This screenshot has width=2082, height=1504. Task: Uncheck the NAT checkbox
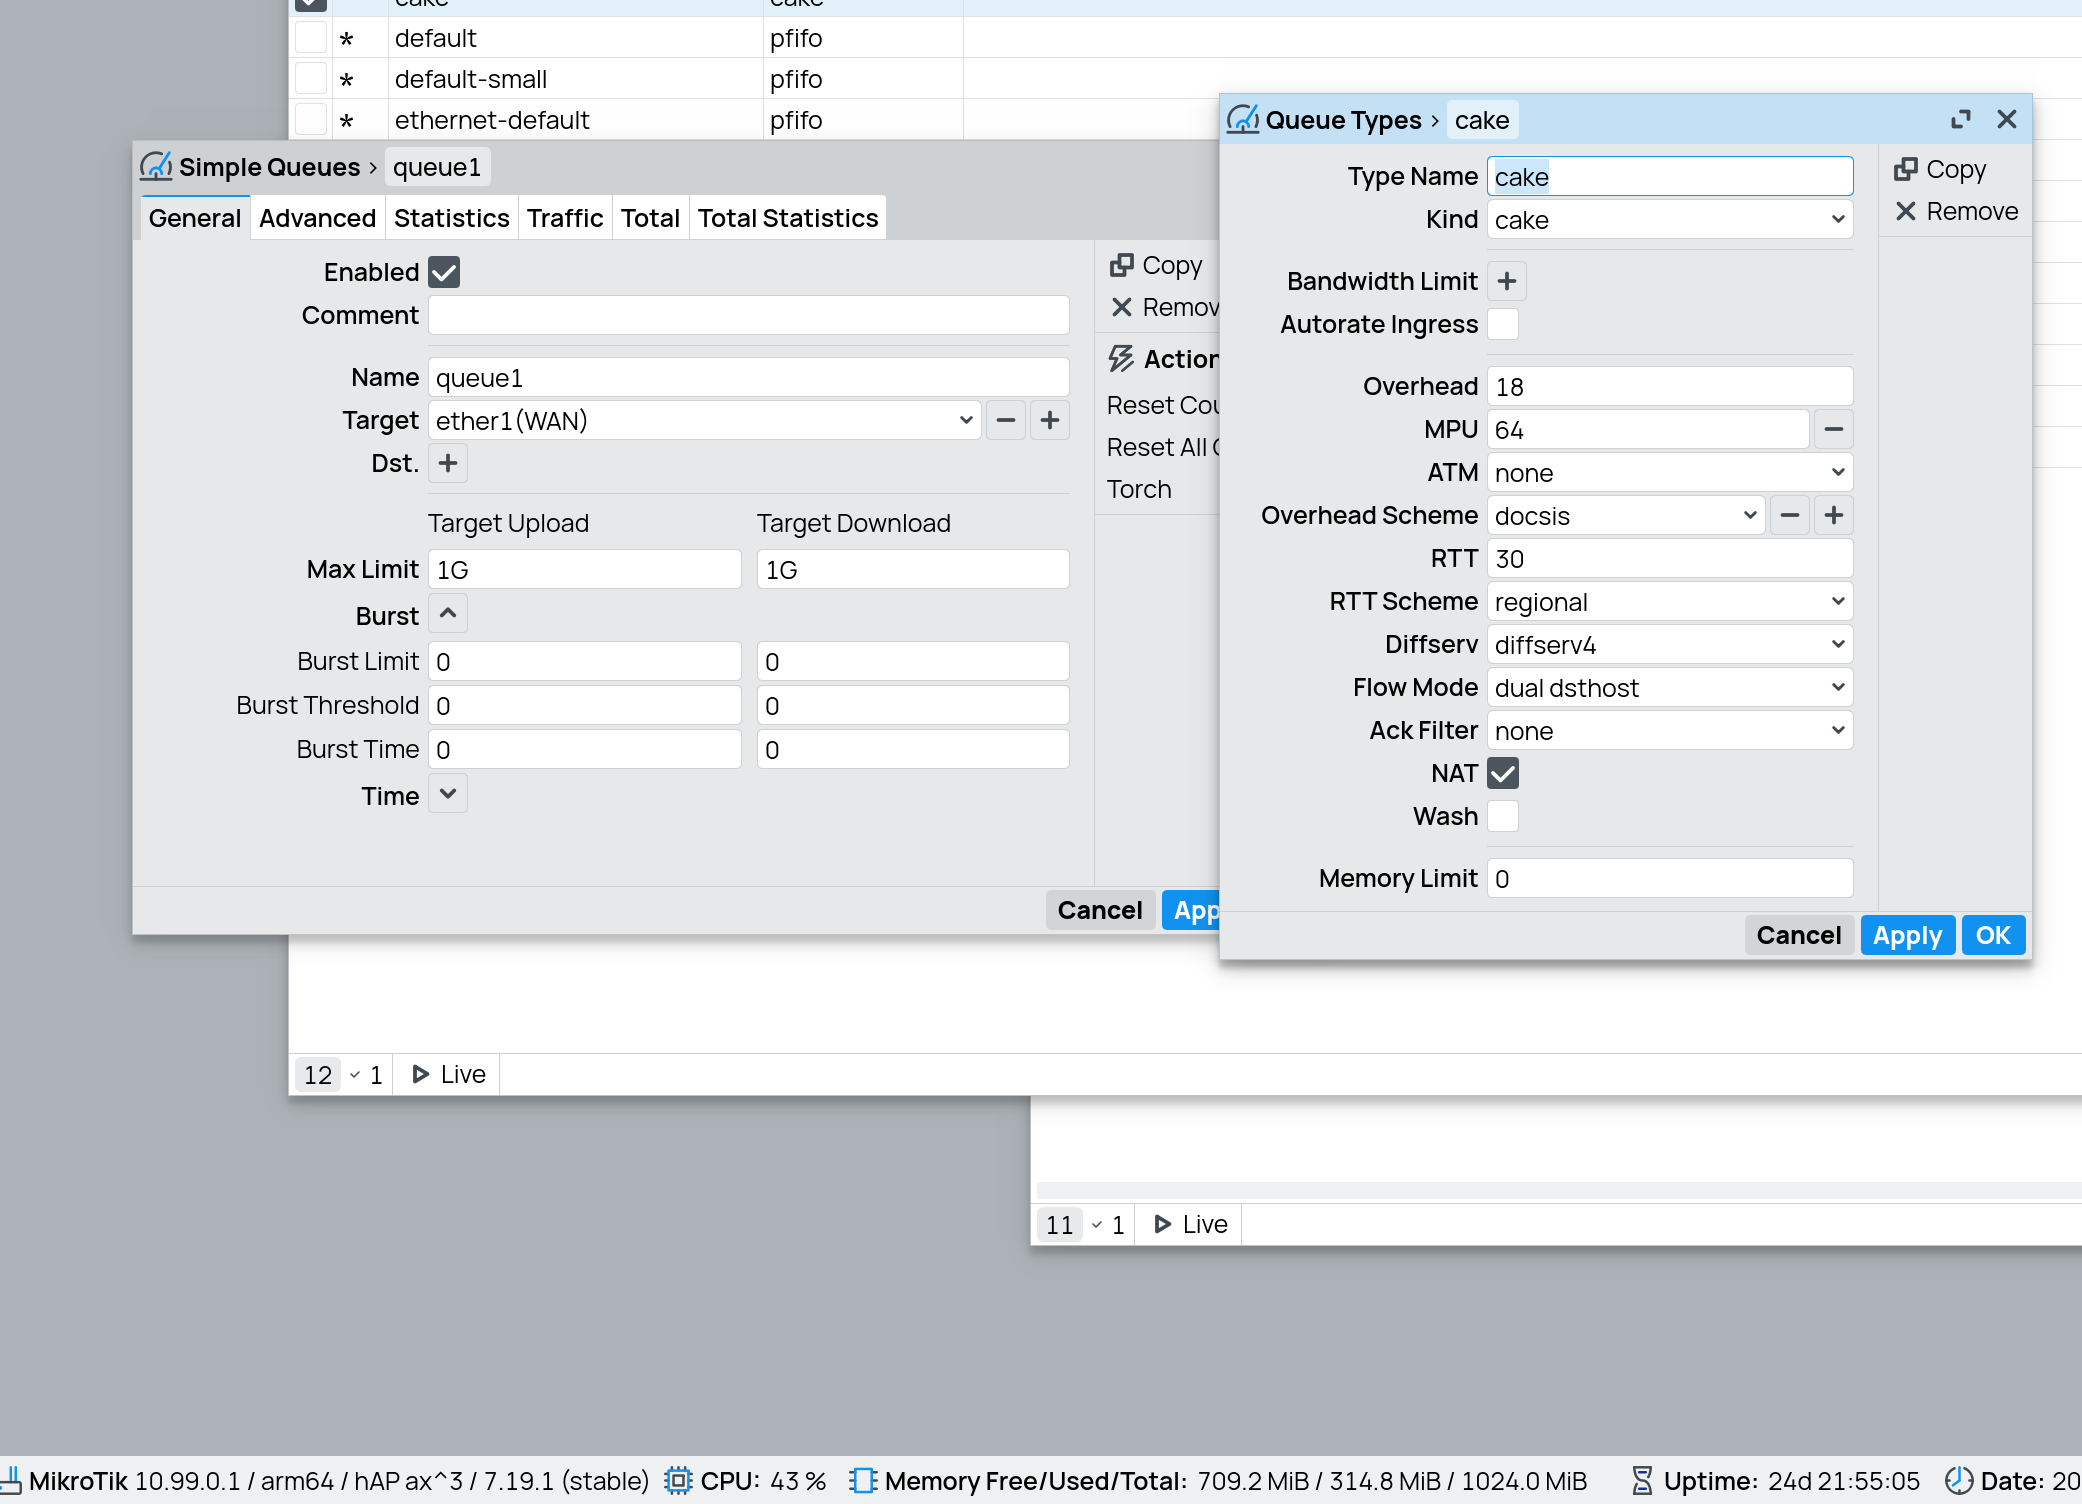pyautogui.click(x=1503, y=773)
